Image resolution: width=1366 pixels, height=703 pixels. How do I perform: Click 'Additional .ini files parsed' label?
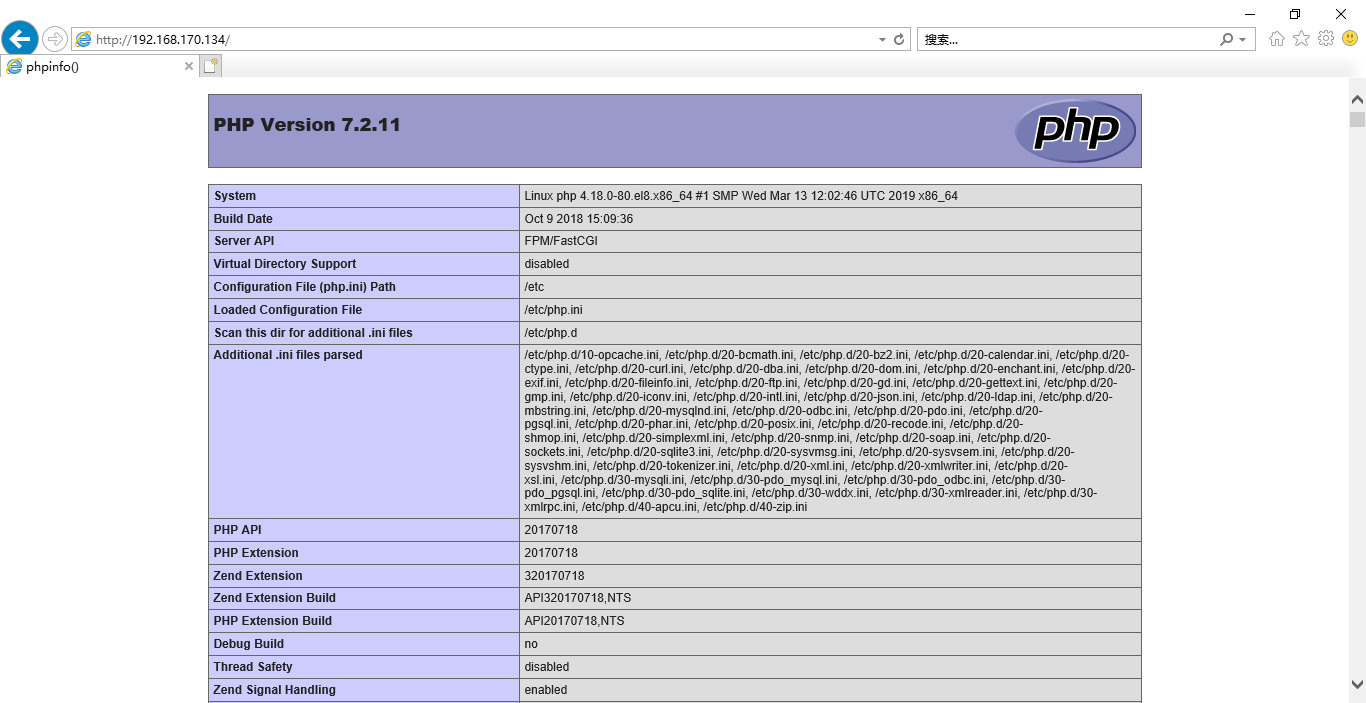(x=288, y=355)
